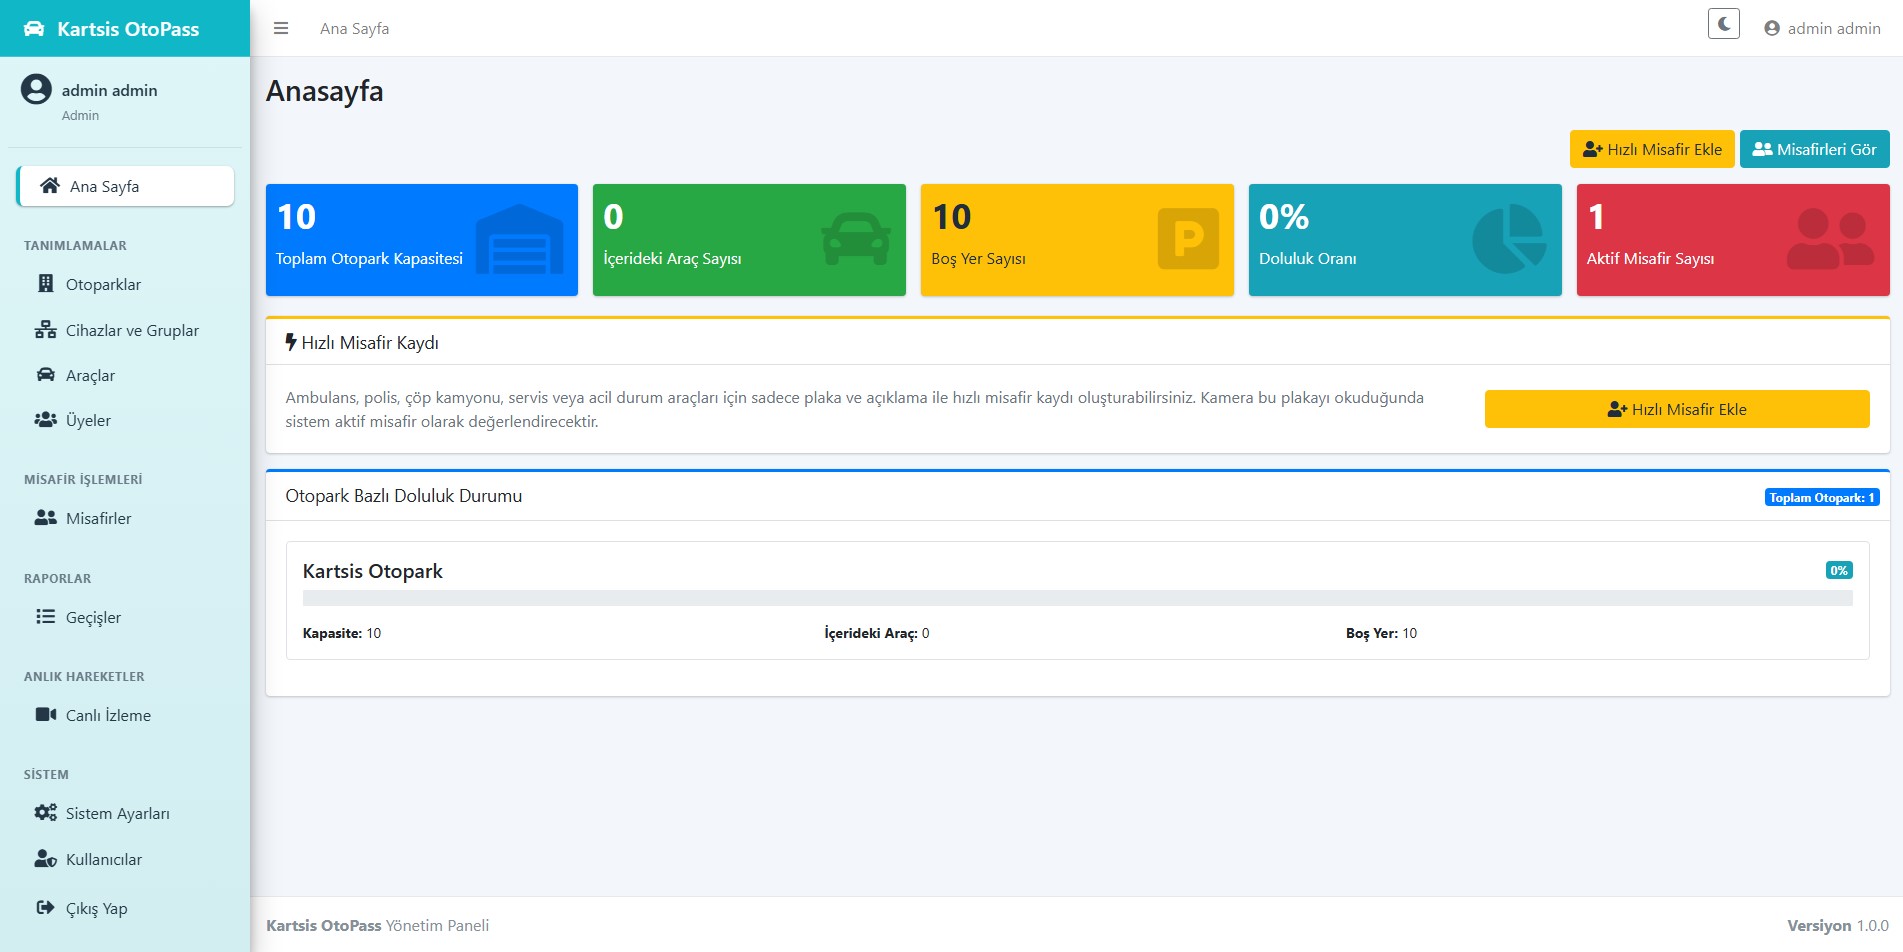This screenshot has height=952, width=1903.
Task: Click Misafirleri Gör button
Action: (1814, 149)
